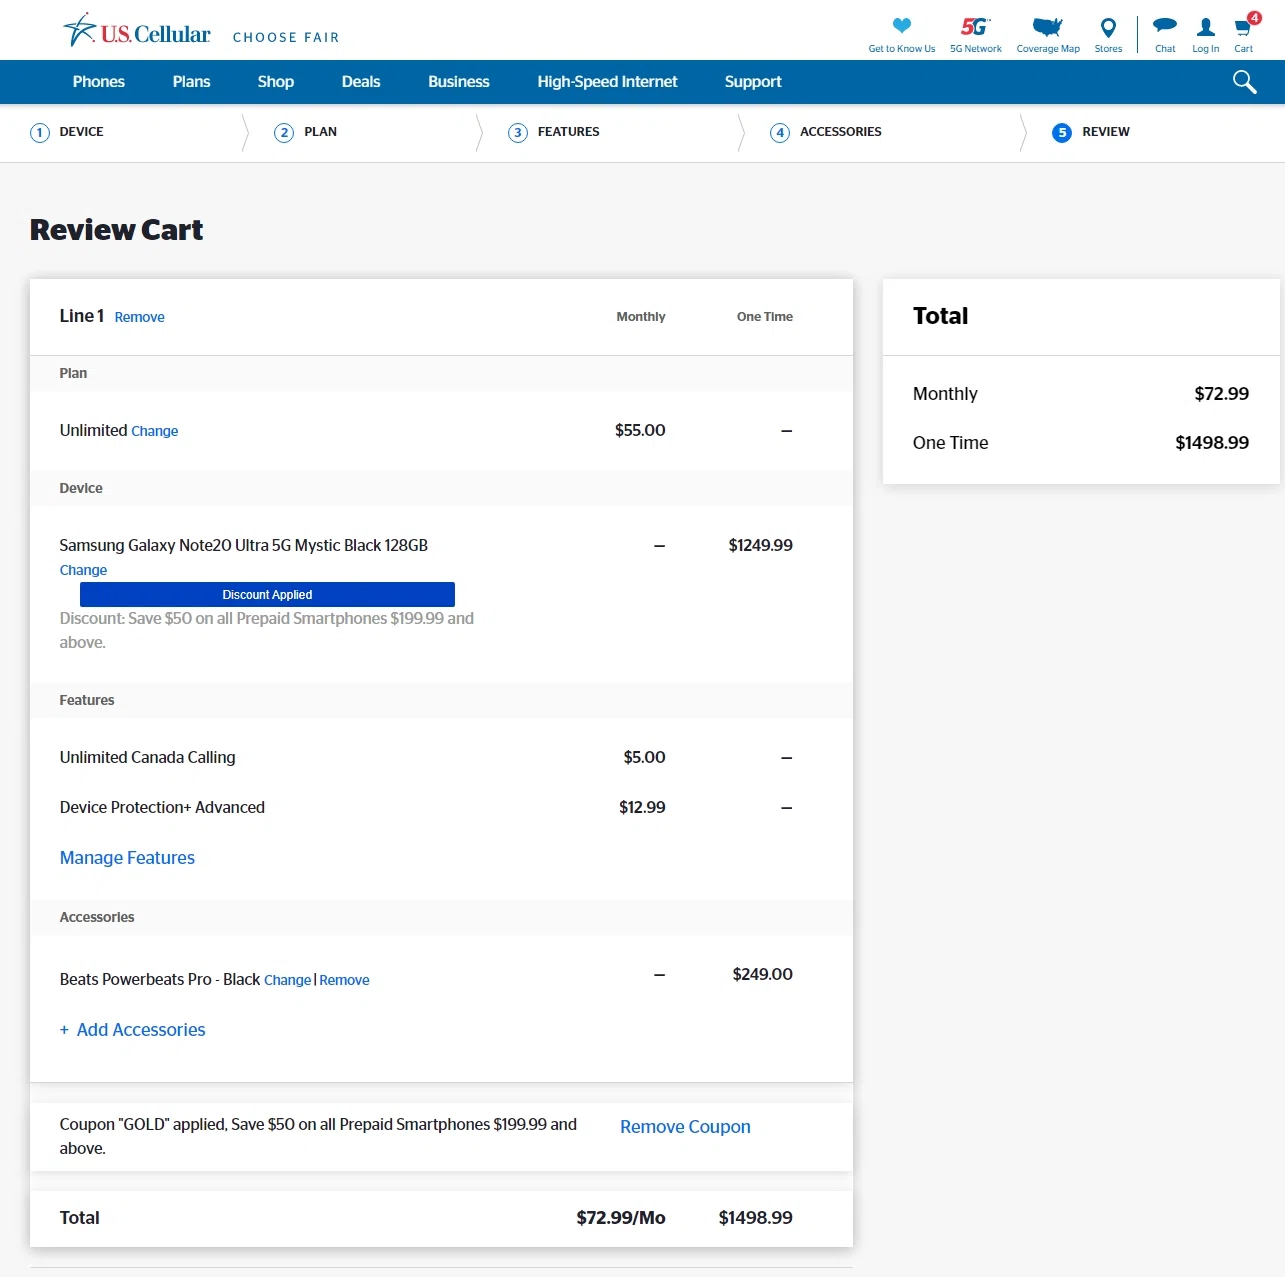Go to step 4 Accessories

click(x=826, y=132)
